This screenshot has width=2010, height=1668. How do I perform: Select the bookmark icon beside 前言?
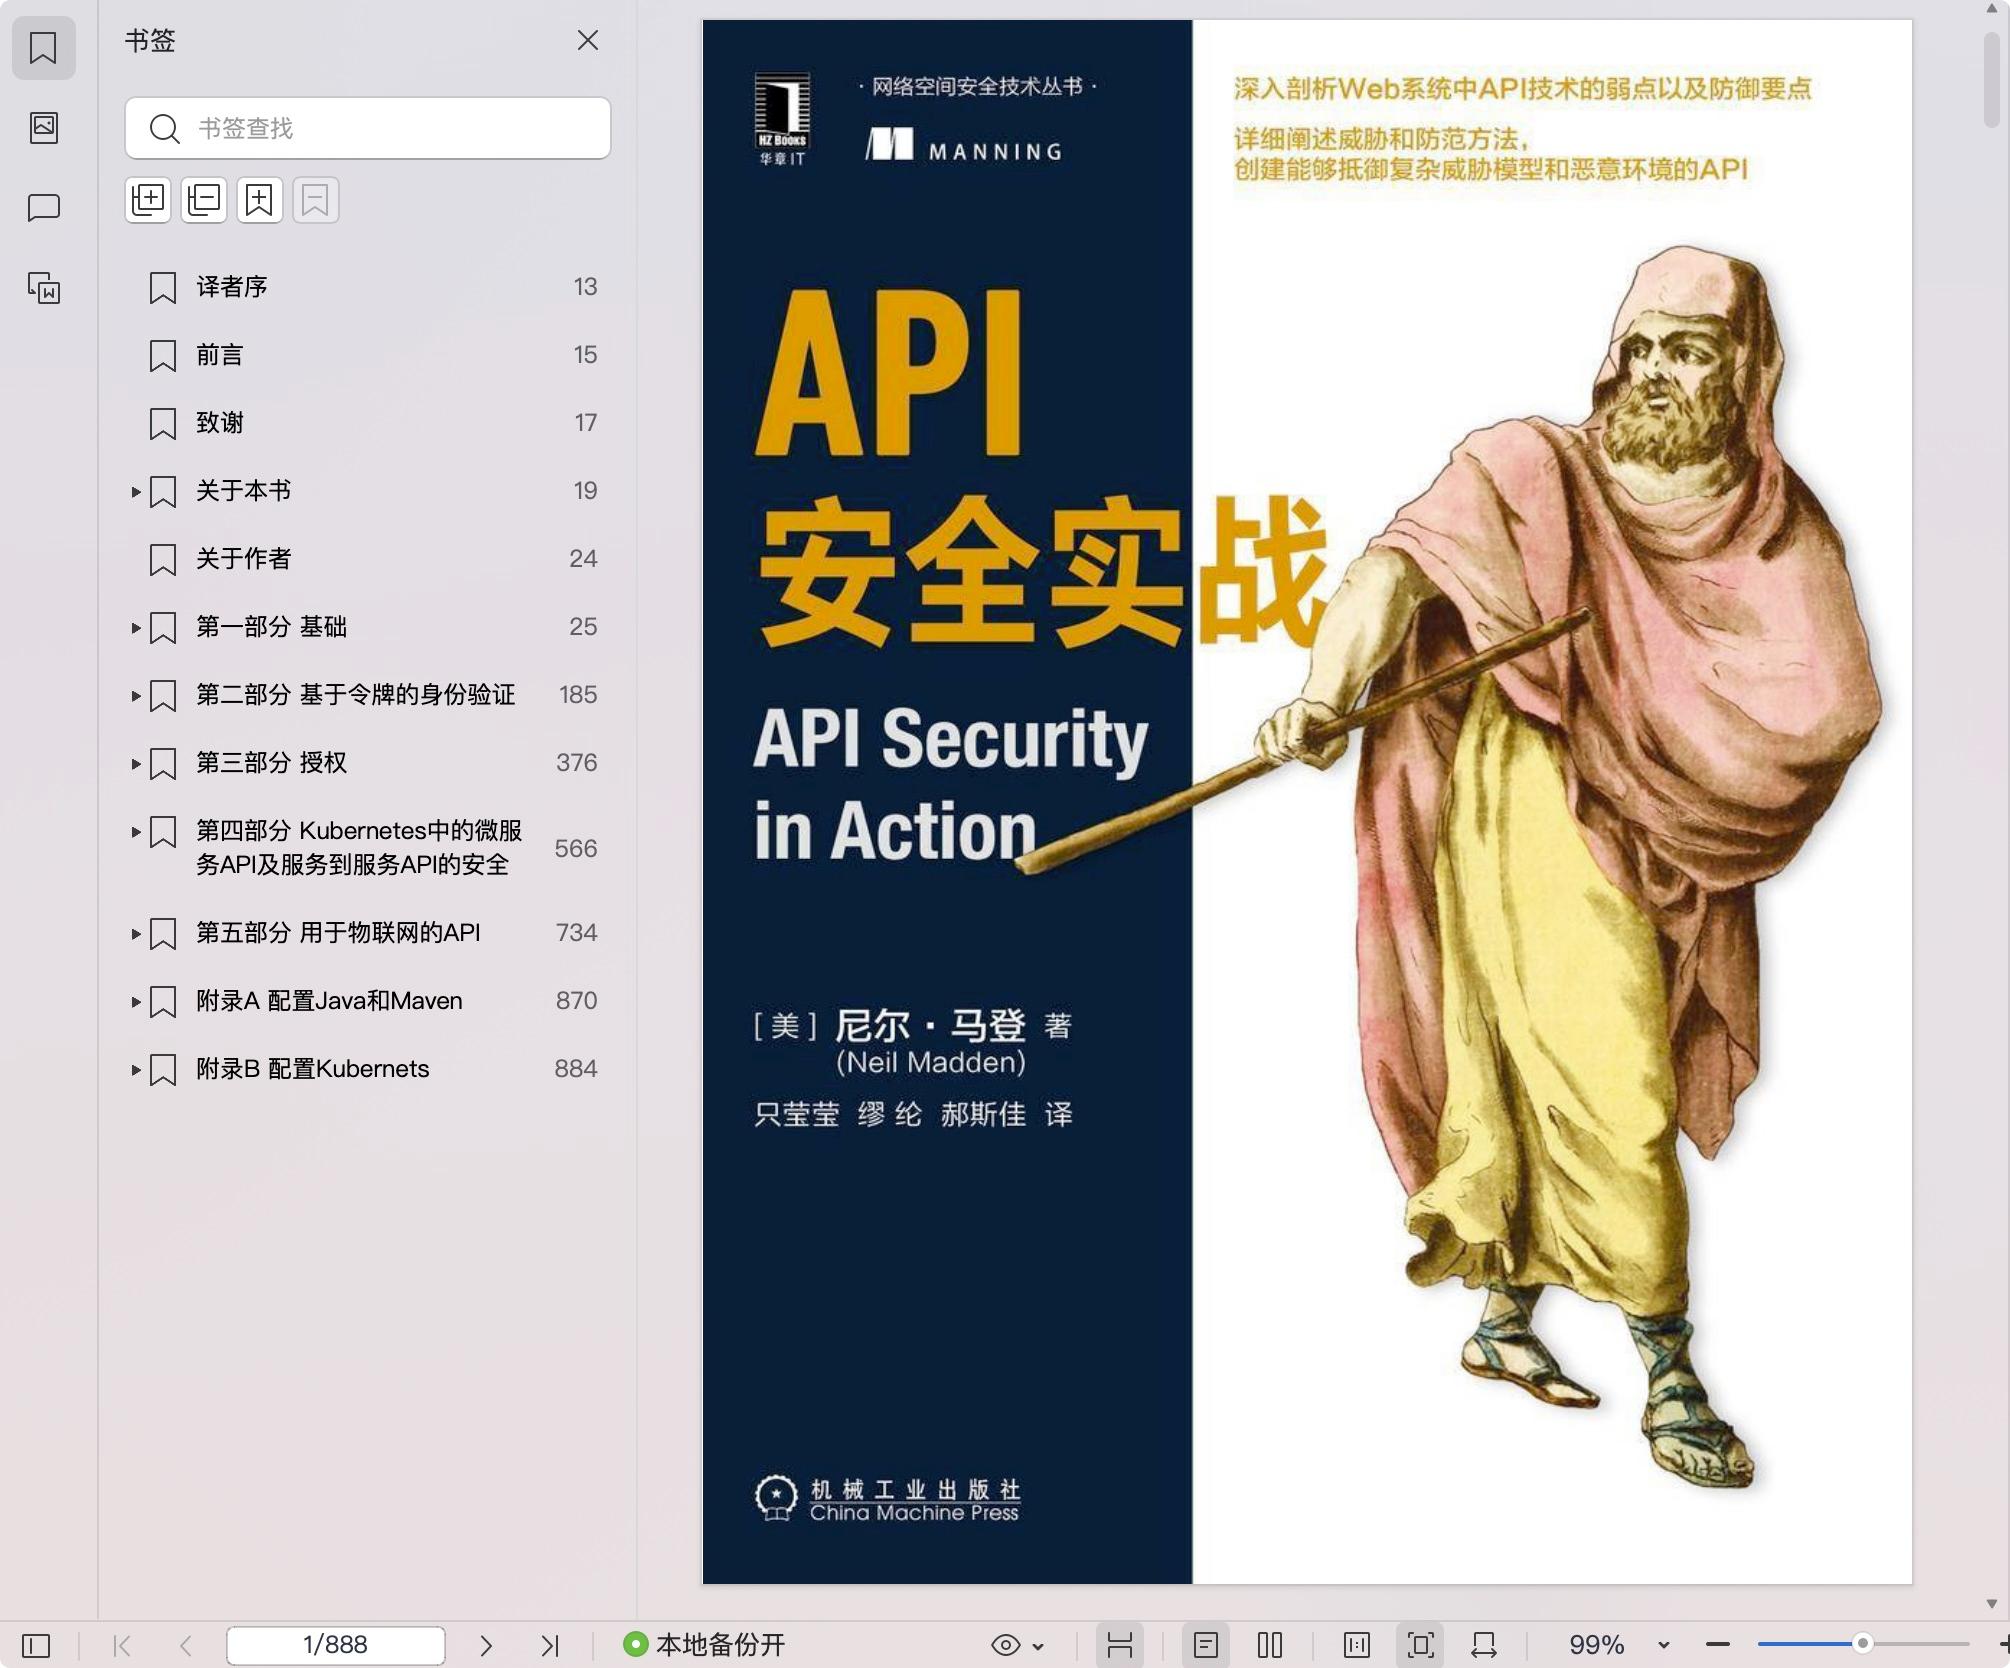coord(163,356)
